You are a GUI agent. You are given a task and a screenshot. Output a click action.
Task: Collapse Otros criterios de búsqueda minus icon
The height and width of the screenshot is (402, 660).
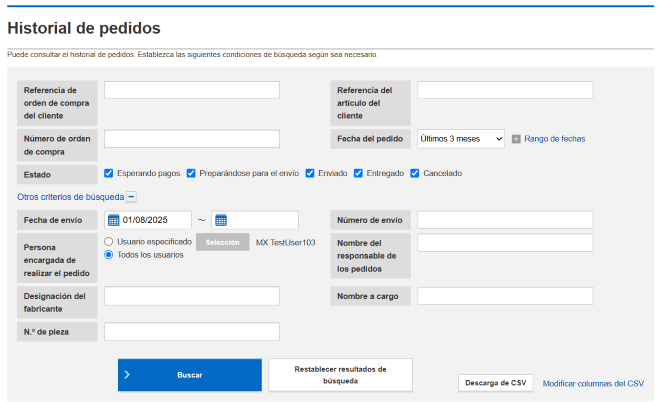[x=131, y=197]
